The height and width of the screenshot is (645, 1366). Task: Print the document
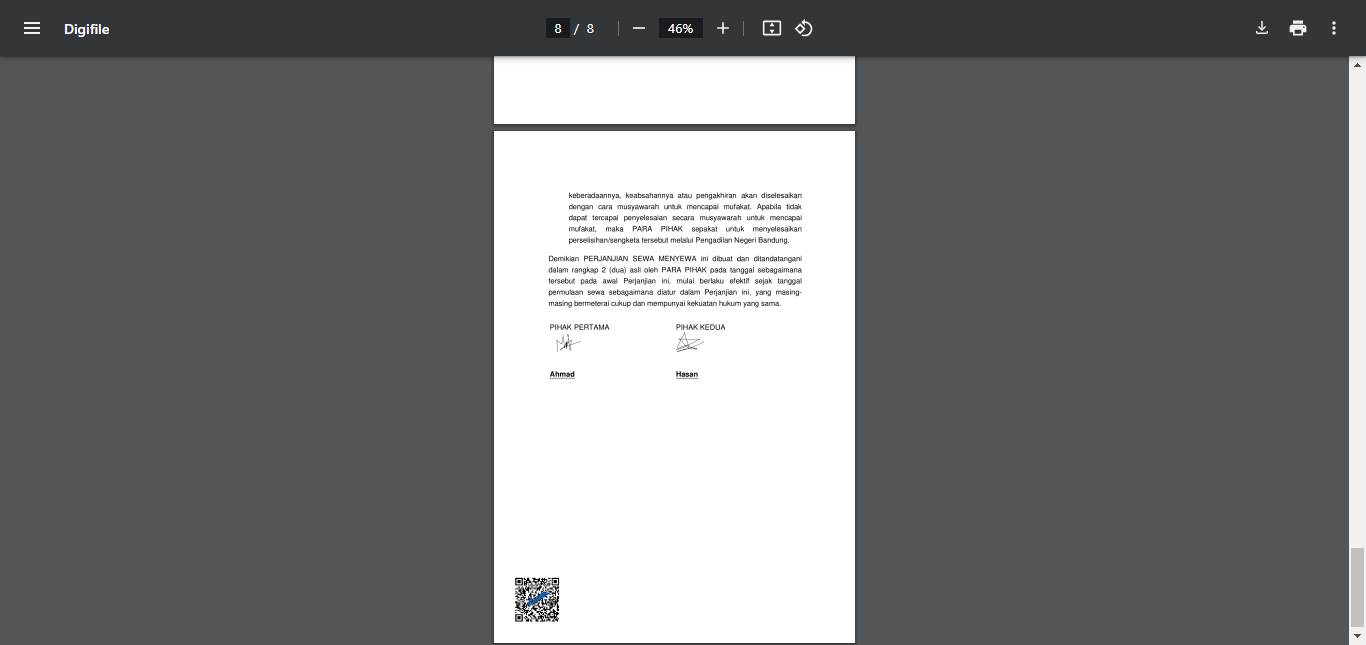pos(1298,28)
